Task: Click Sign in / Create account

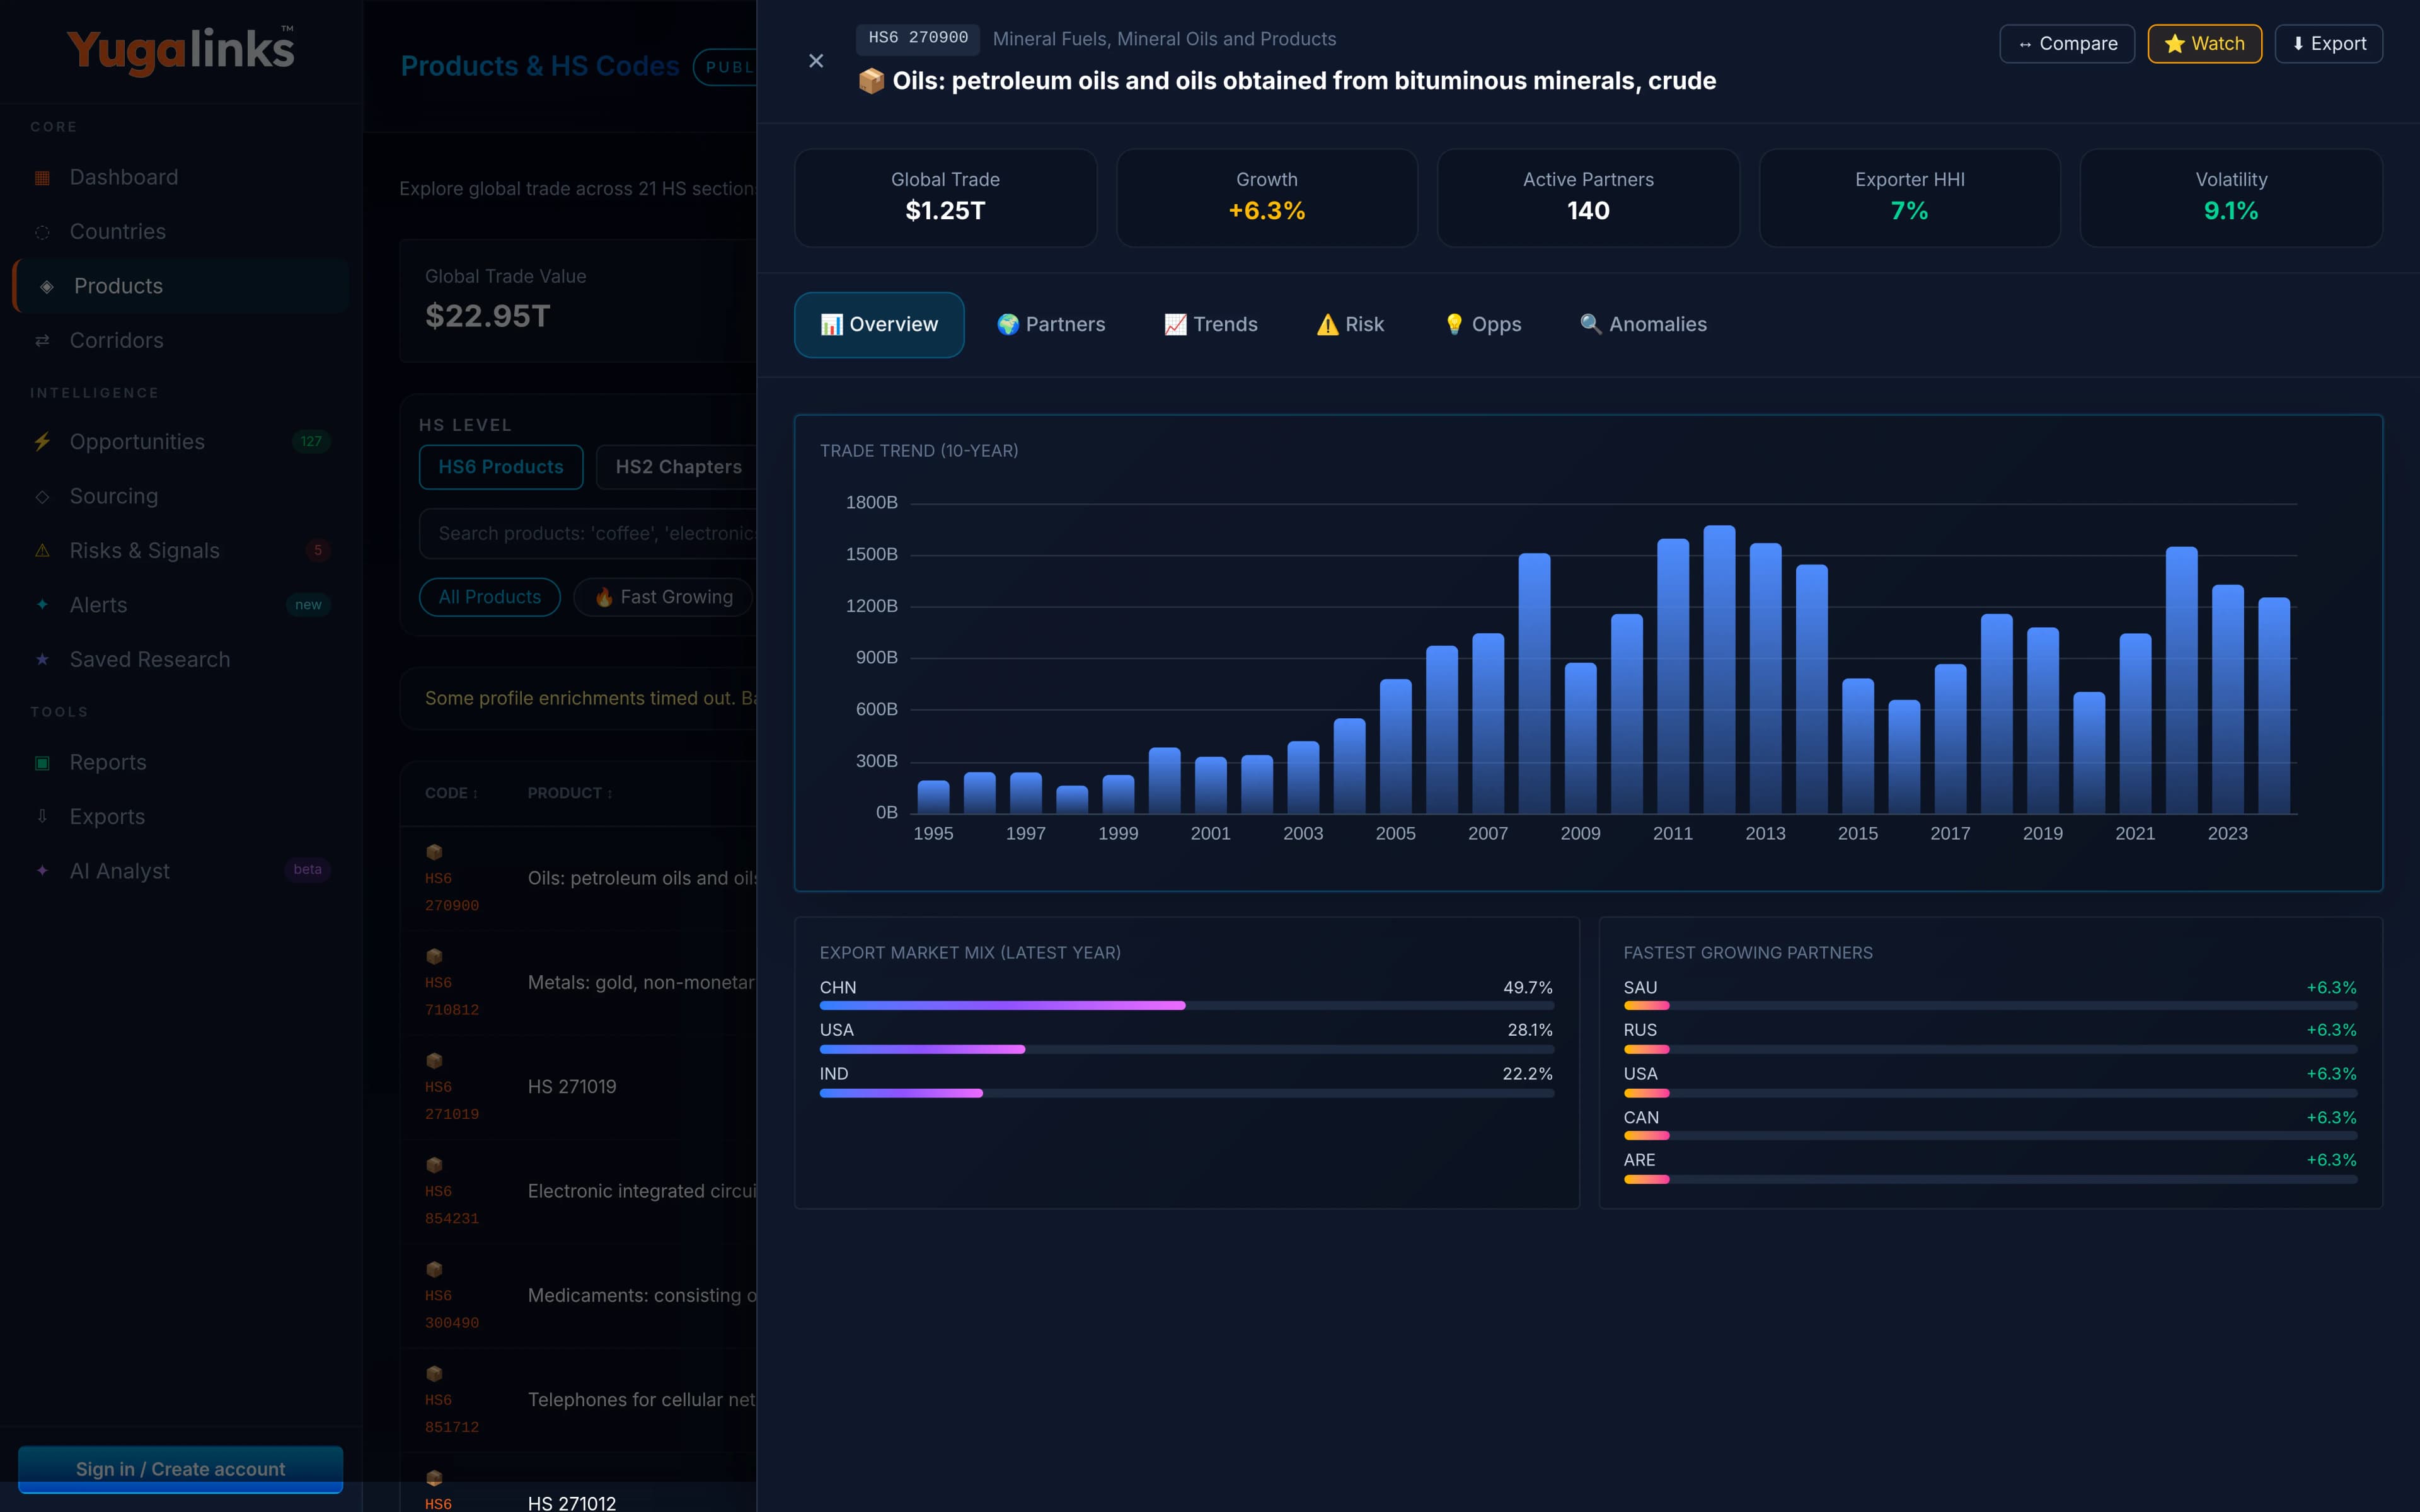Action: [x=180, y=1469]
